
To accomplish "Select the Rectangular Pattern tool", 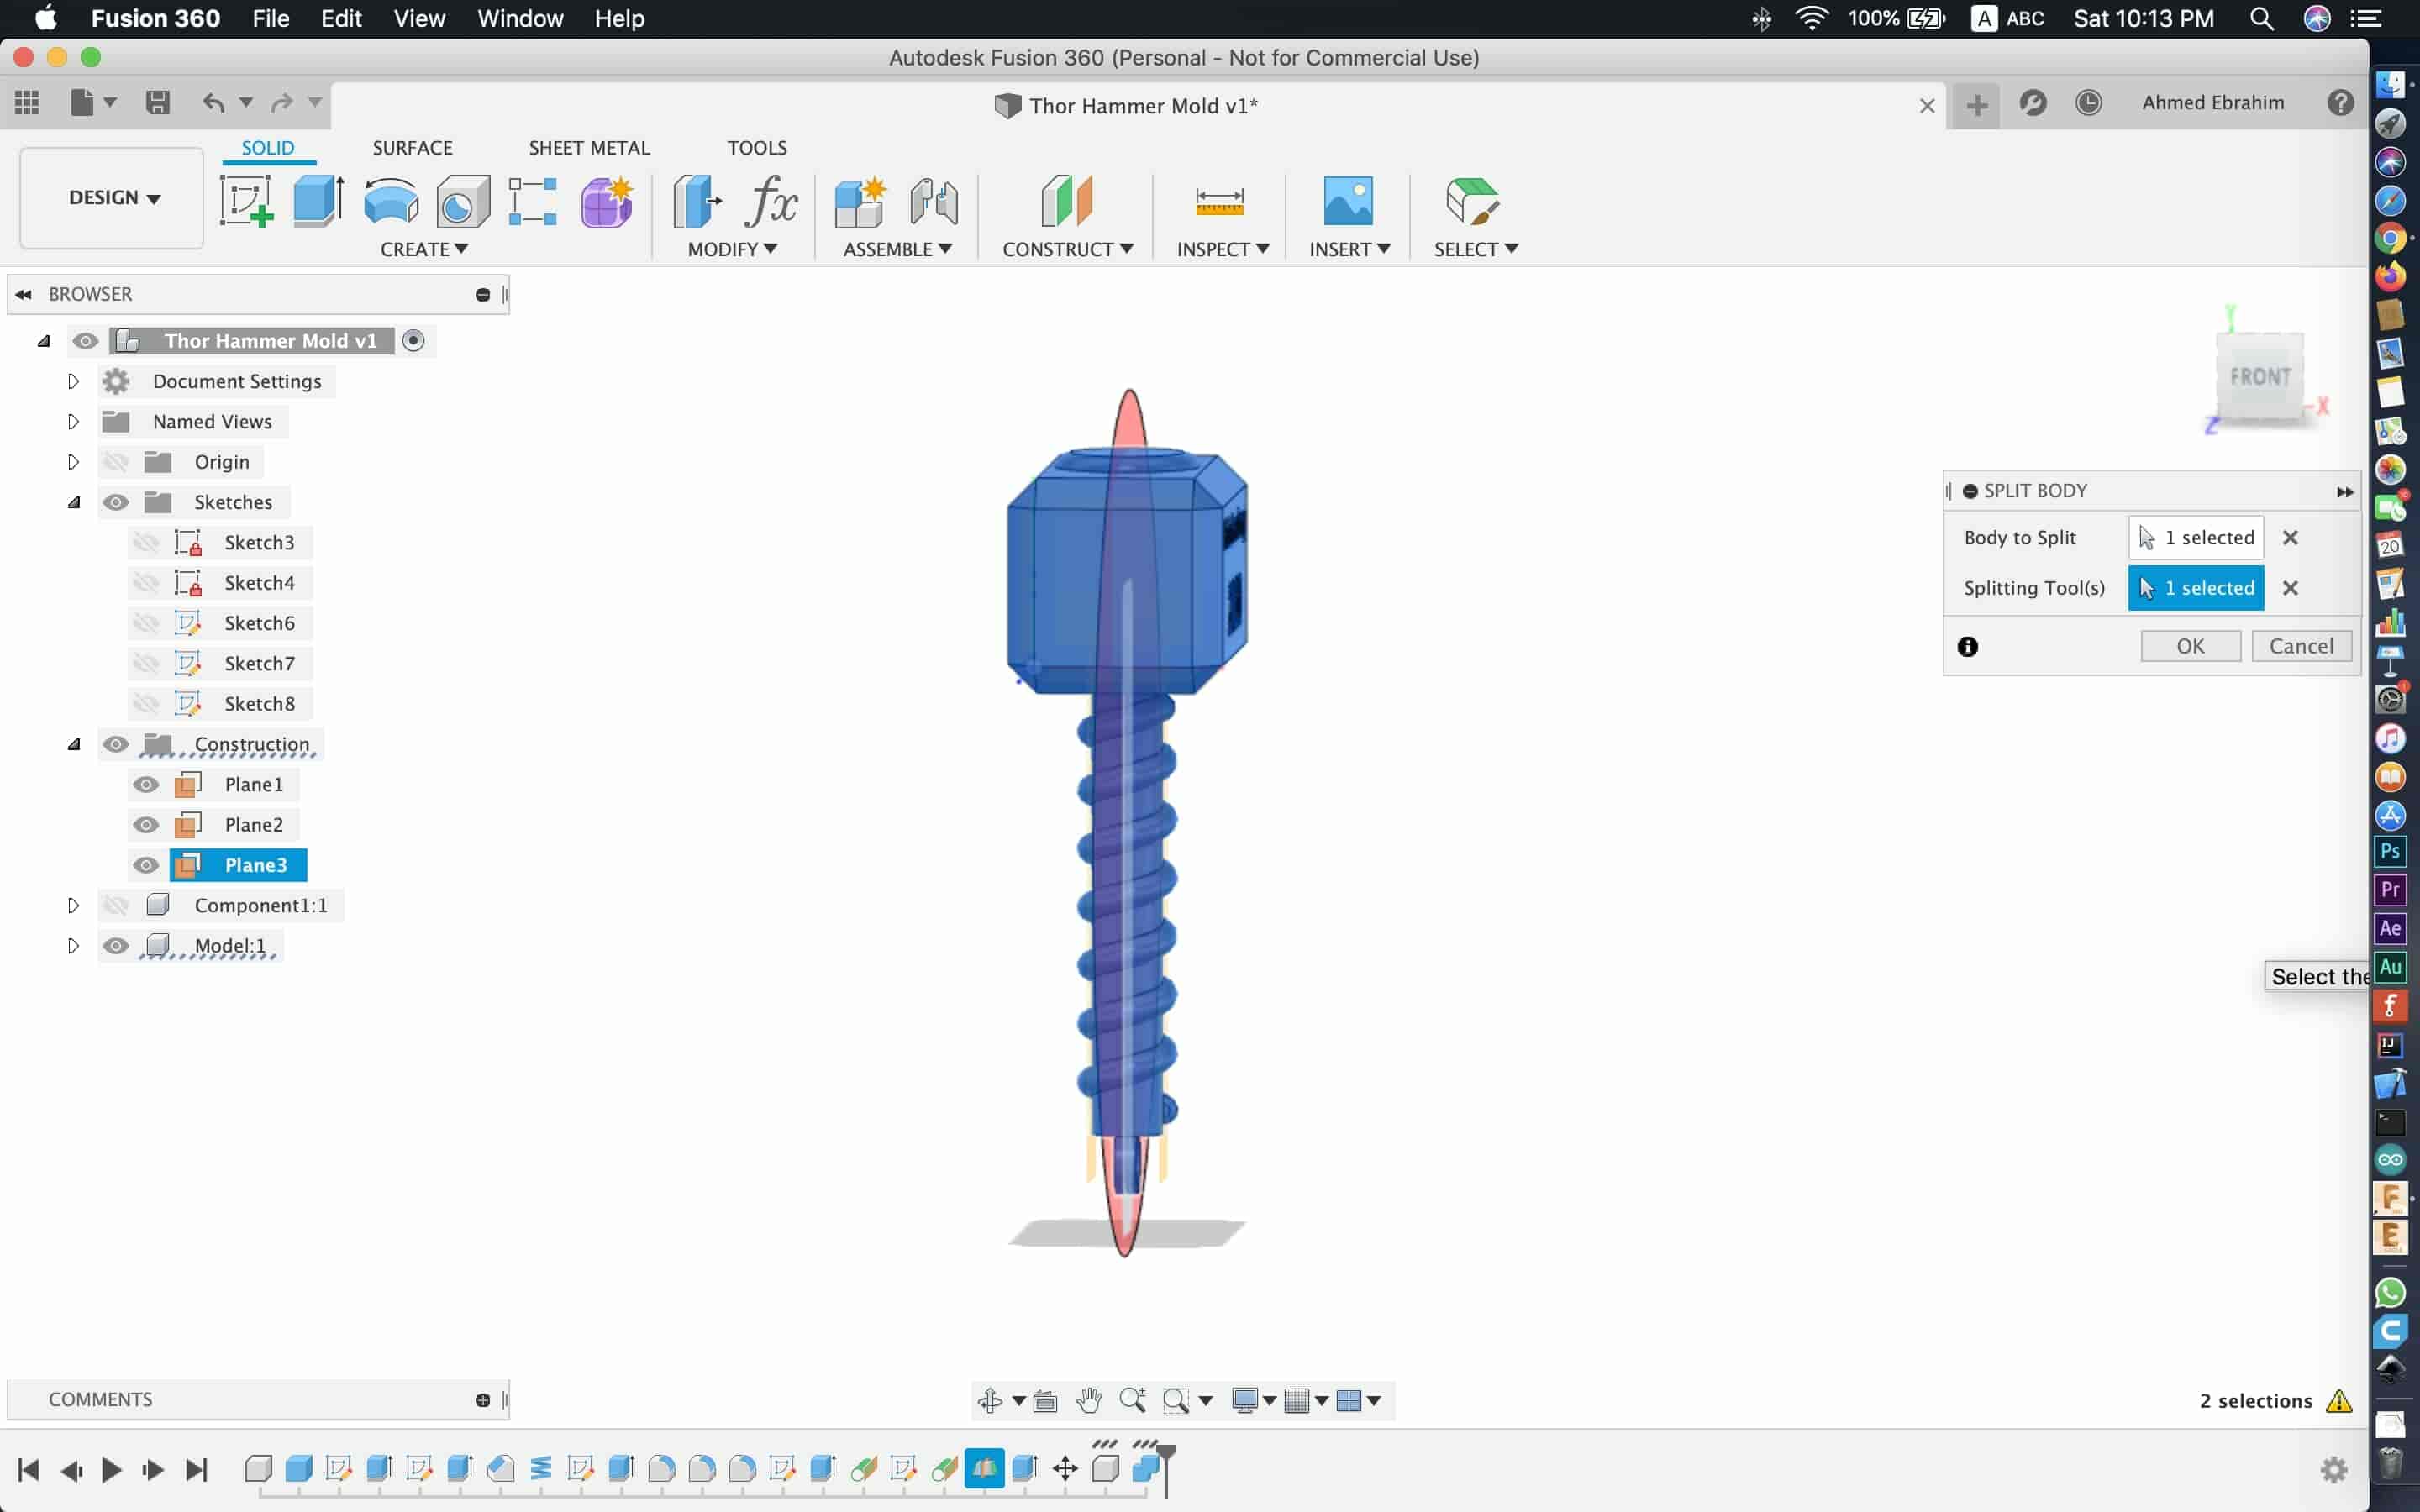I will pyautogui.click(x=532, y=201).
